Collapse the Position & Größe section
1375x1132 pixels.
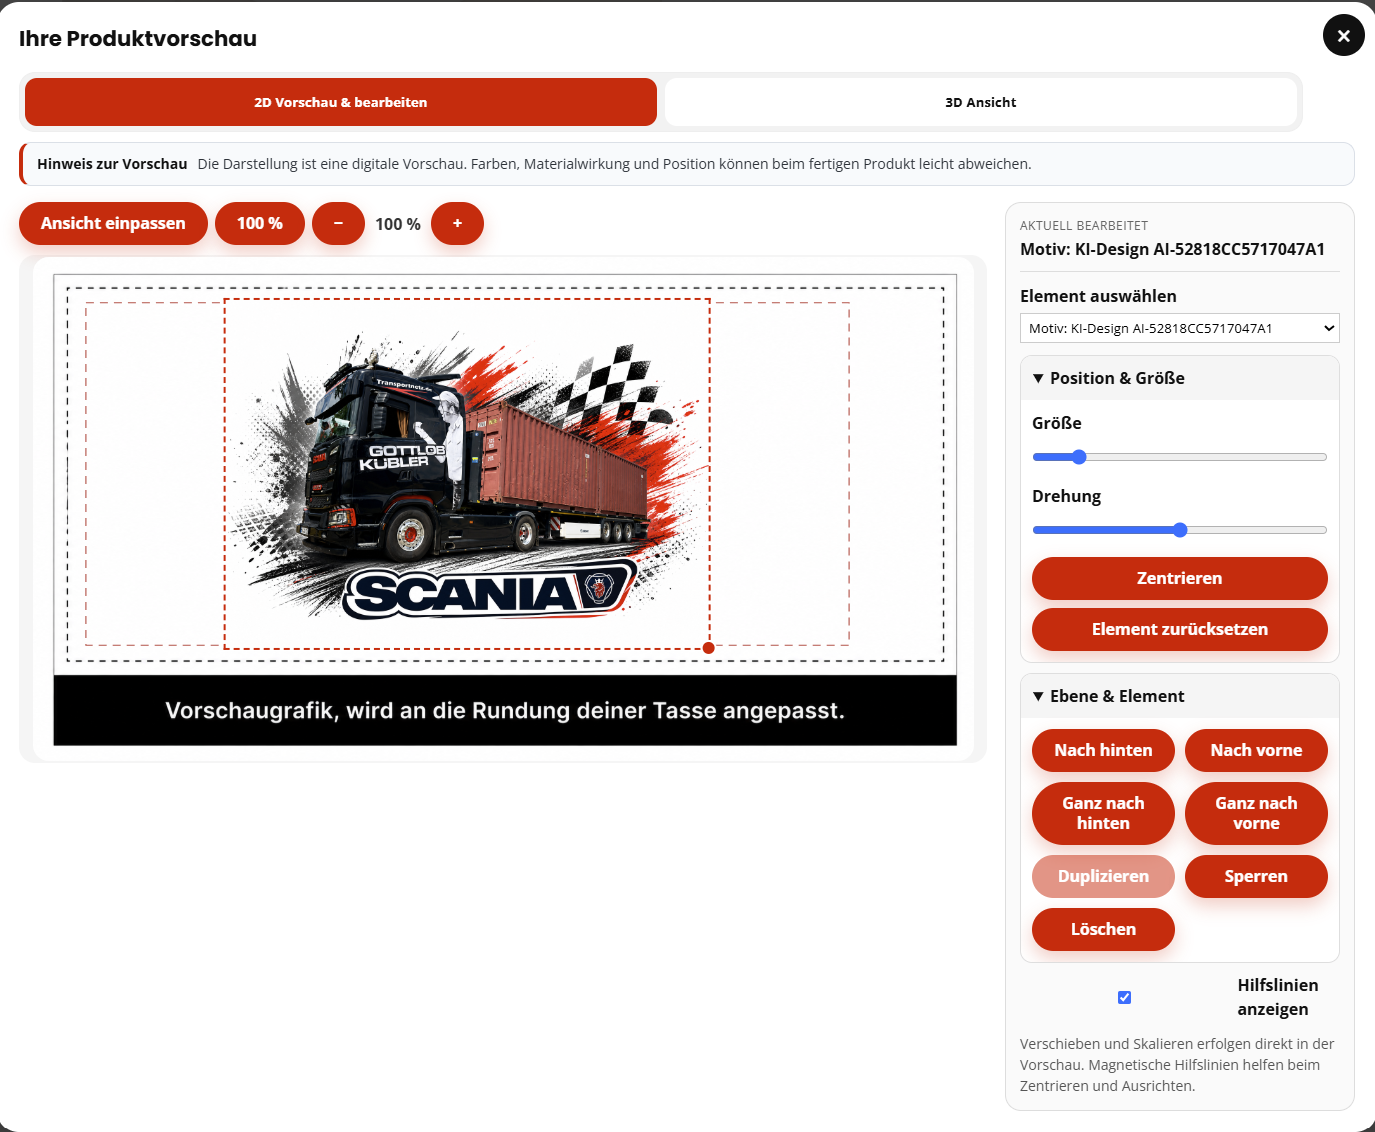(x=1179, y=378)
